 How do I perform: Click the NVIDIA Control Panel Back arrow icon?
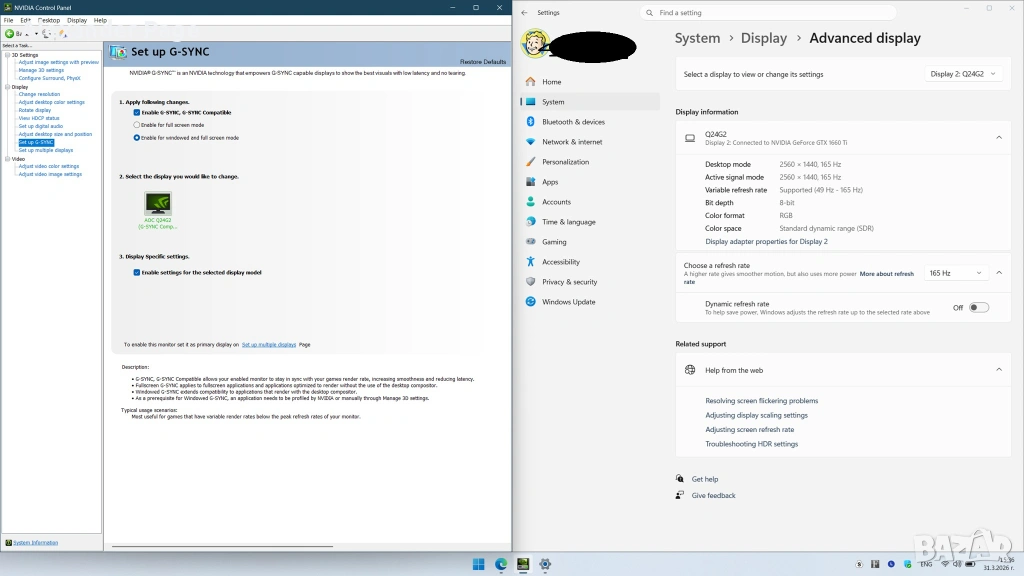click(10, 33)
